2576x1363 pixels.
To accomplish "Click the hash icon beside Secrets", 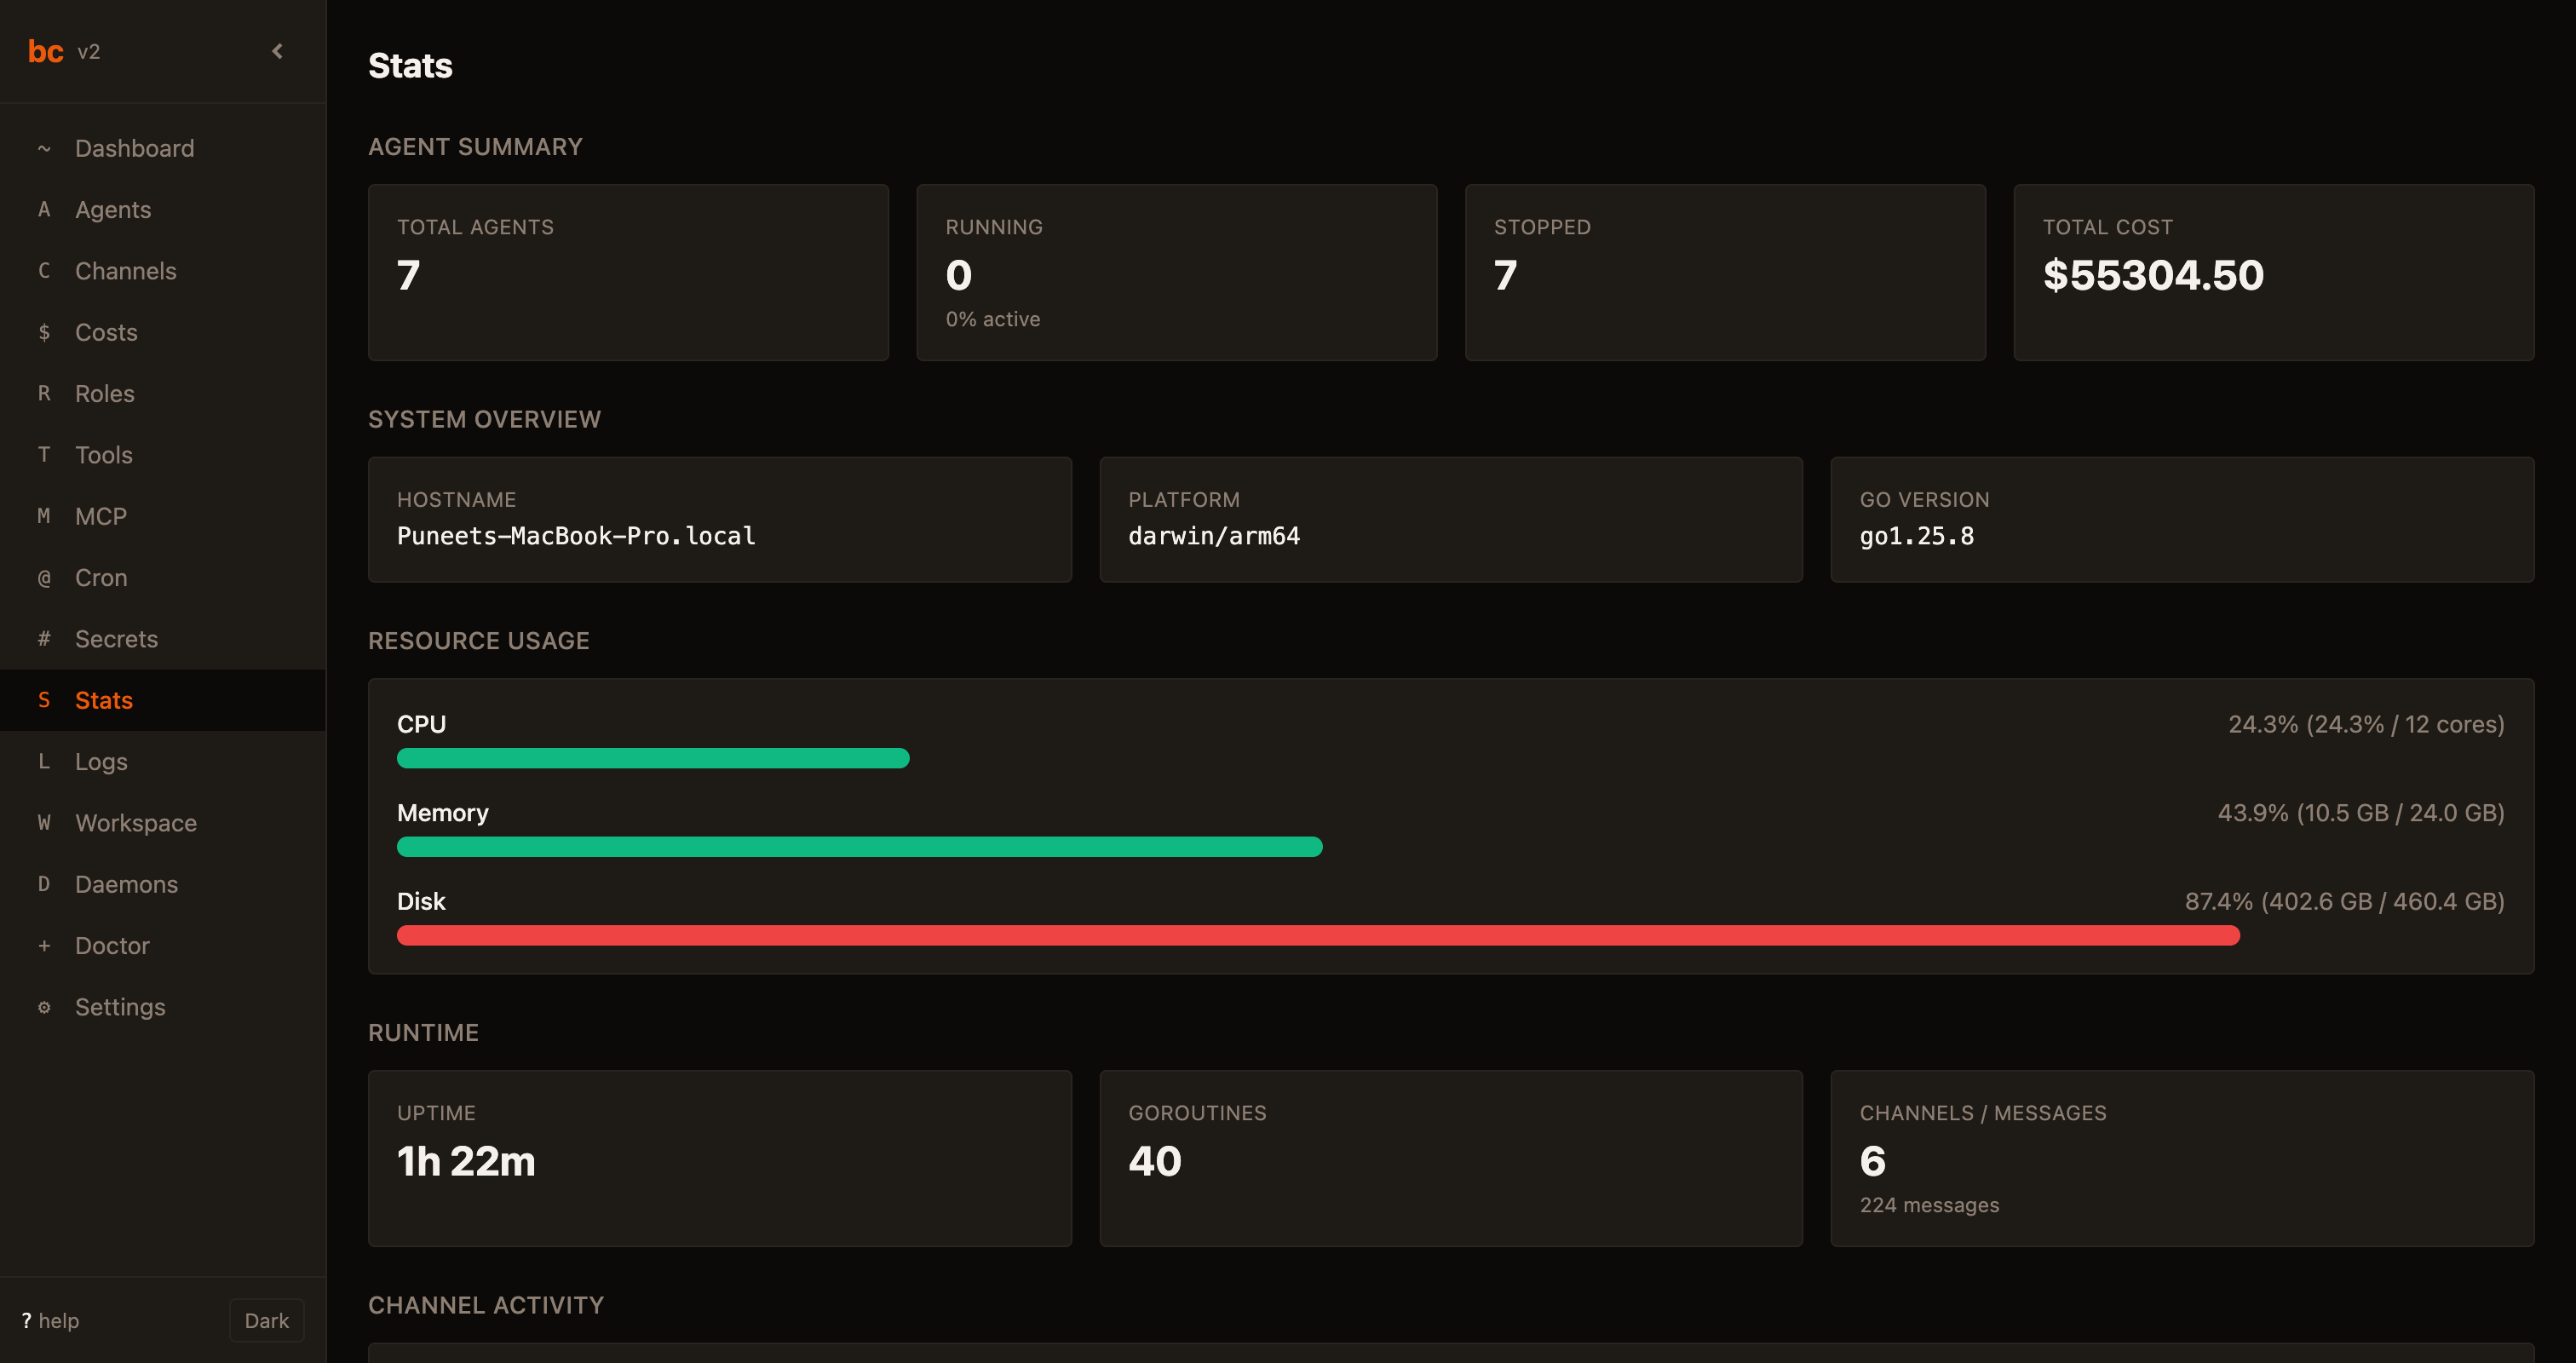I will 44,639.
